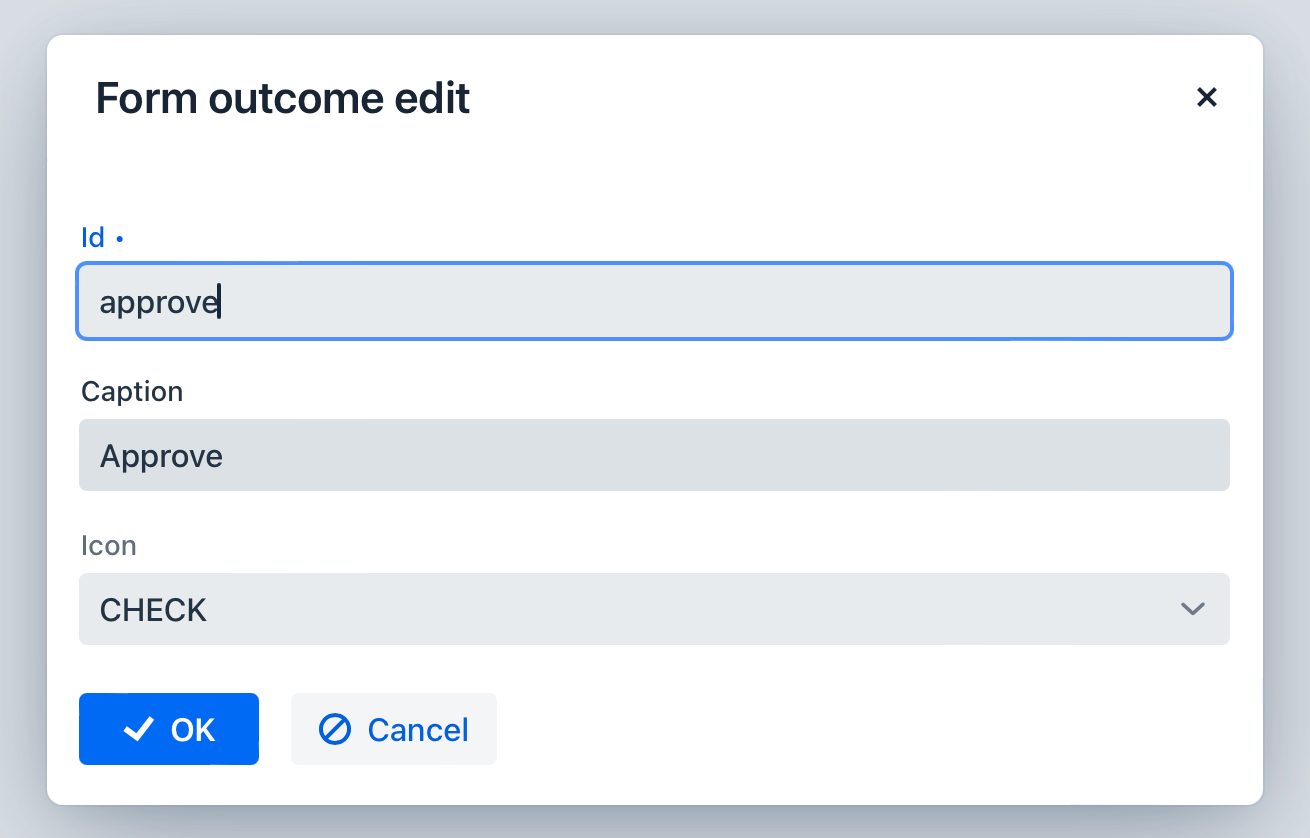Place cursor on the "approve" Id text
This screenshot has height=838, width=1310.
(158, 303)
